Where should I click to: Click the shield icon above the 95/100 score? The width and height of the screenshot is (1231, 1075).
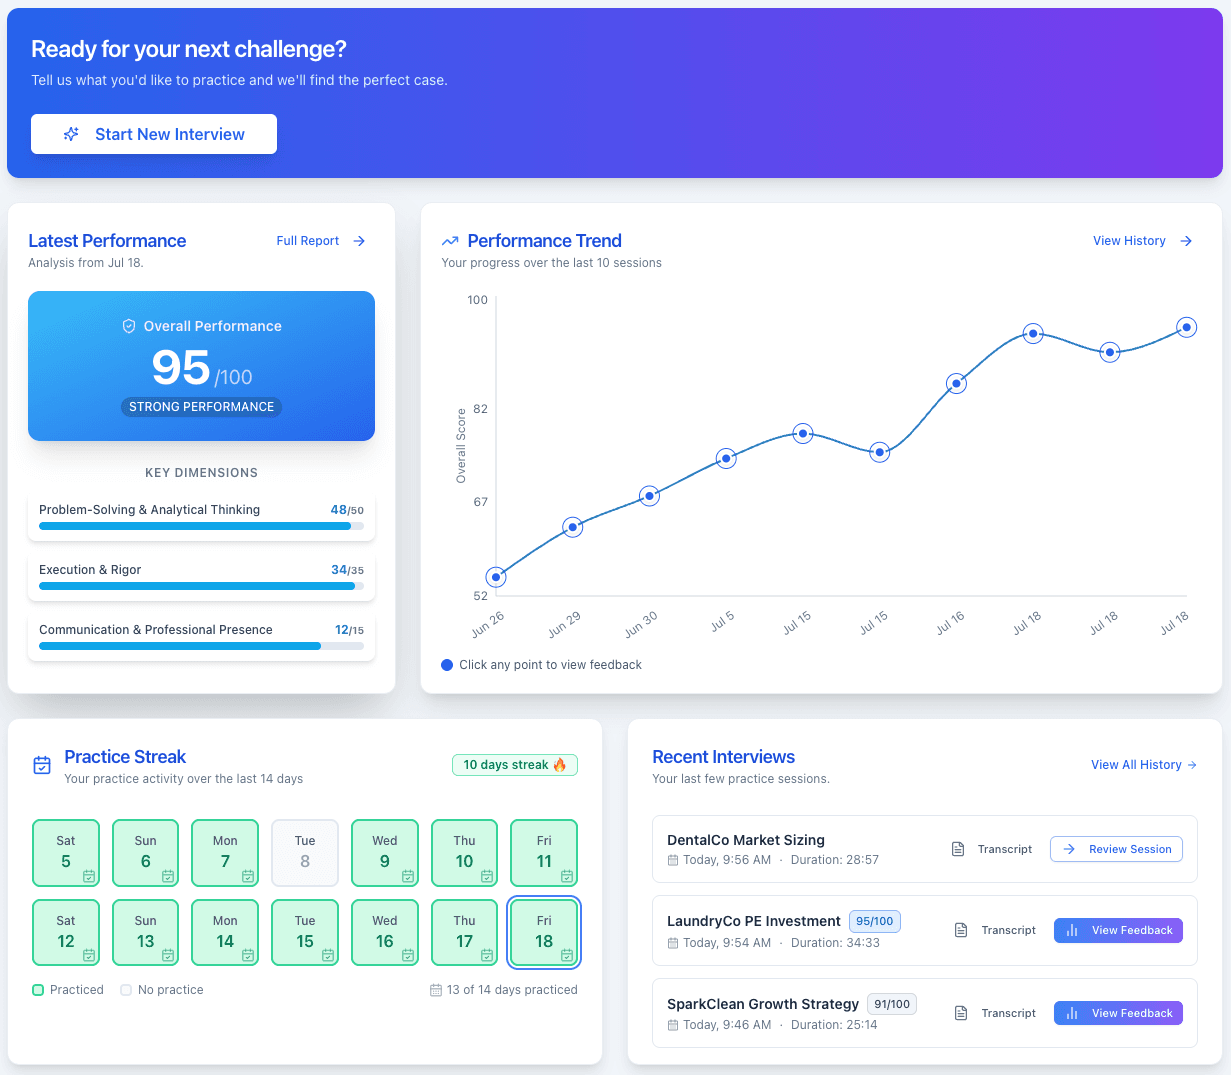click(129, 325)
